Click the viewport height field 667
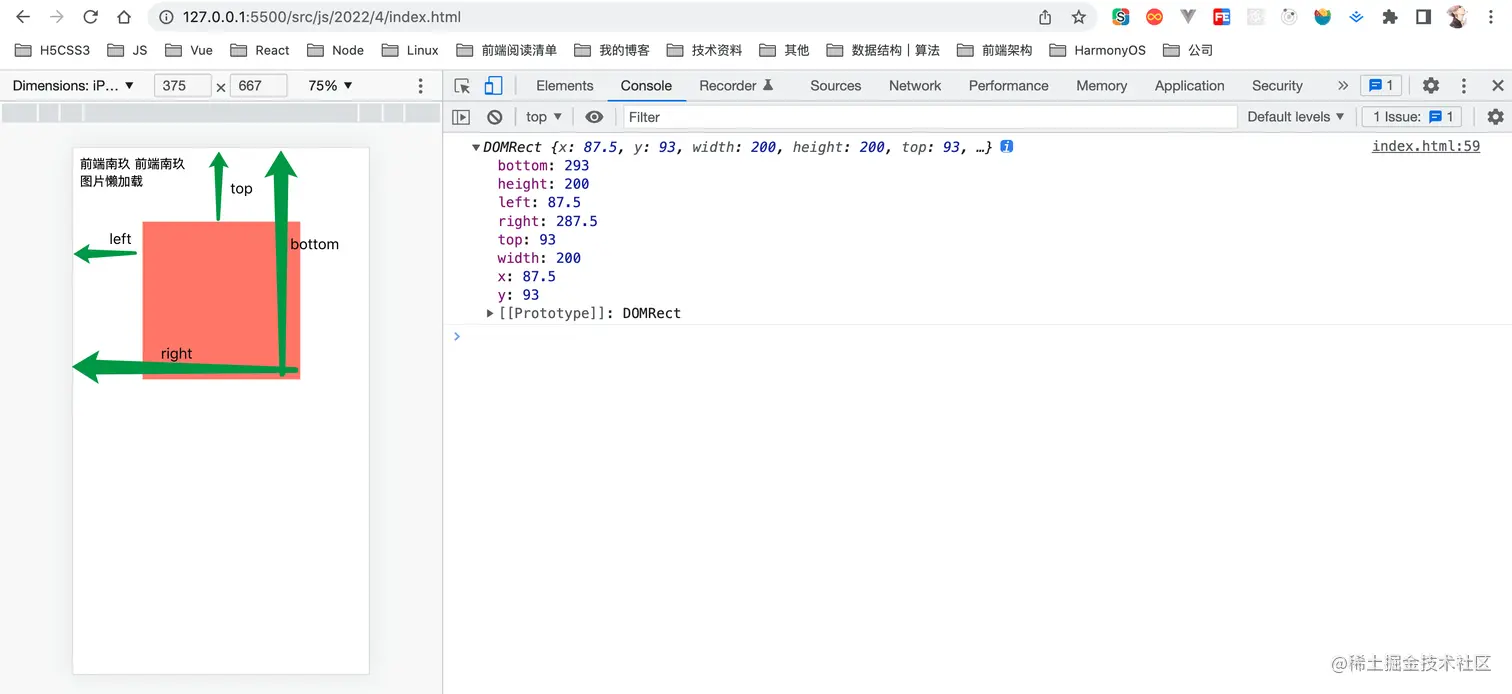The image size is (1512, 694). (x=258, y=86)
